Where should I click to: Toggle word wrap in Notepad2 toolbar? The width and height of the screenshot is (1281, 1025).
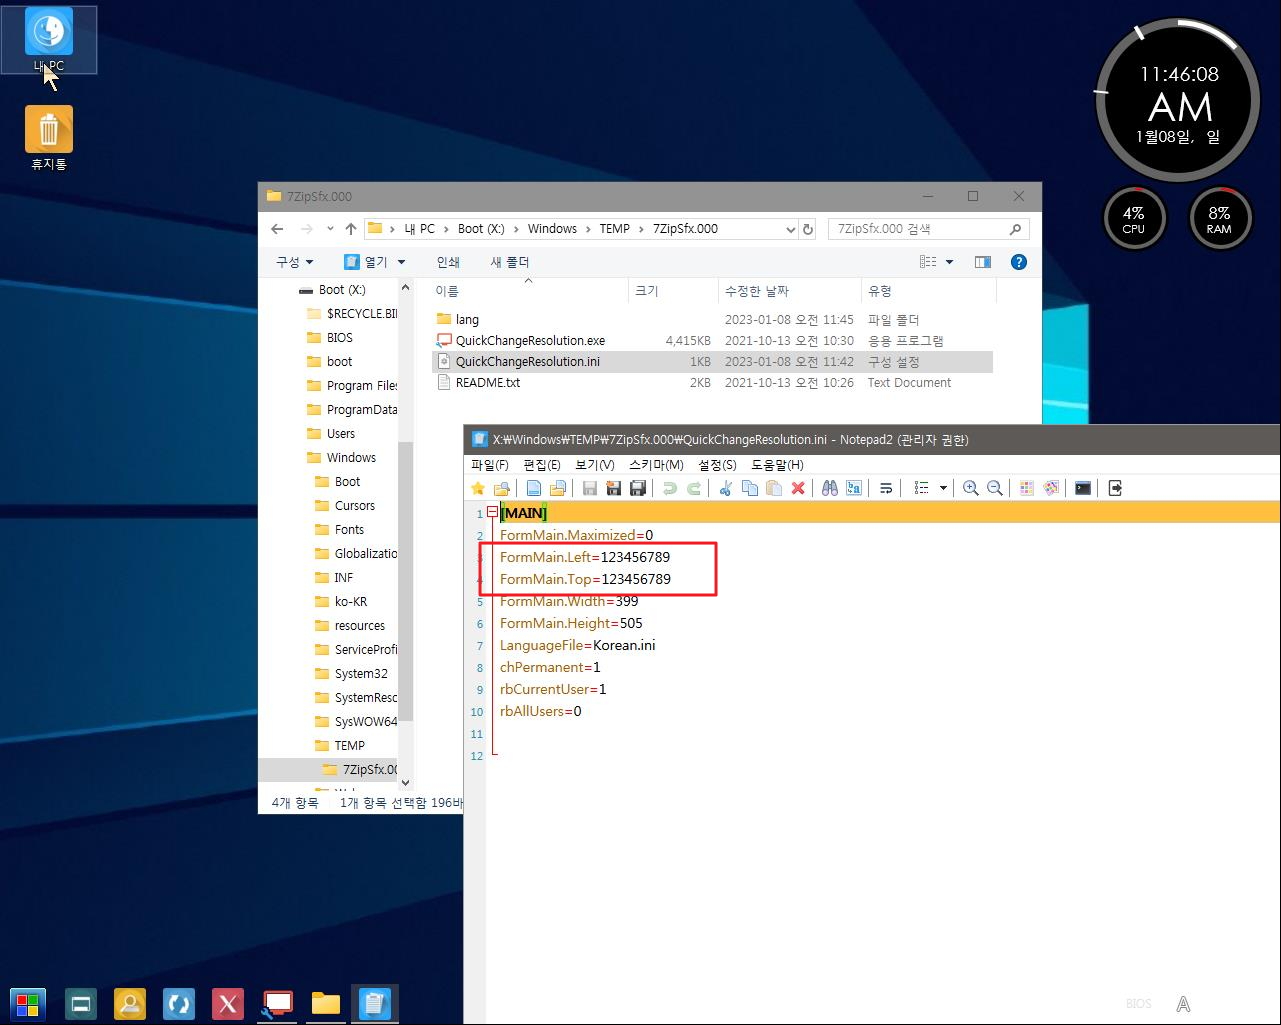click(x=886, y=488)
